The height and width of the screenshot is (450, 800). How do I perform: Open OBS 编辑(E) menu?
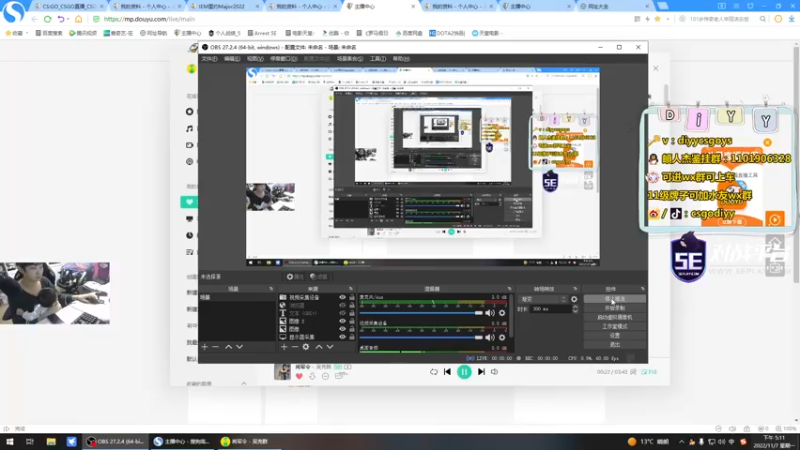(x=232, y=59)
